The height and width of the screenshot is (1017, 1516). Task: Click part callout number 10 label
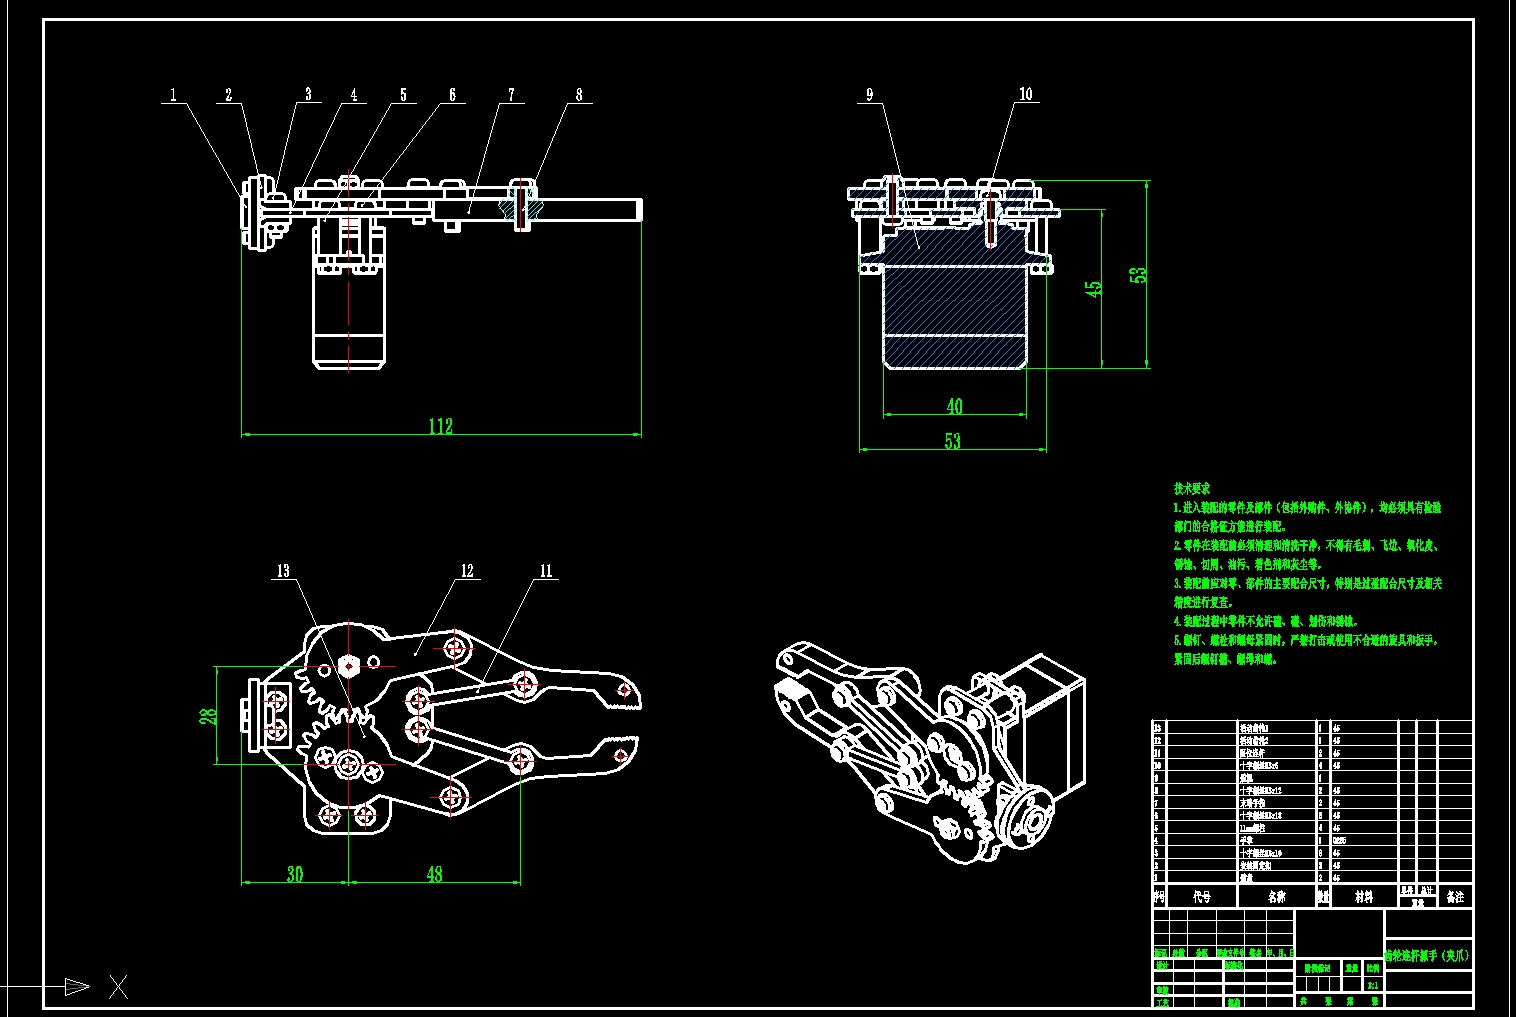click(x=1025, y=94)
